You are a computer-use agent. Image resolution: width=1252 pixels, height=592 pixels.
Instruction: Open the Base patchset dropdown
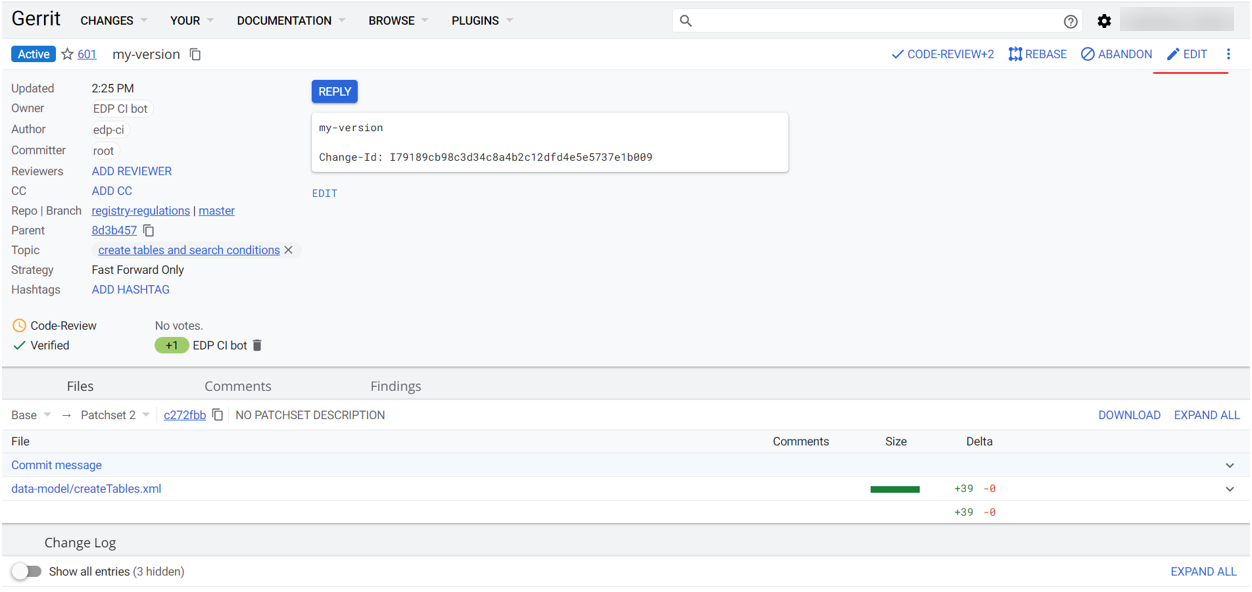(x=31, y=415)
